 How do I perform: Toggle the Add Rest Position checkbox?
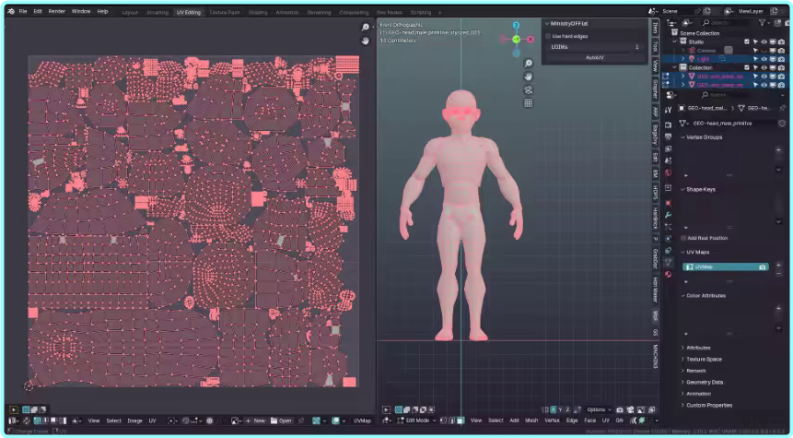(x=684, y=238)
